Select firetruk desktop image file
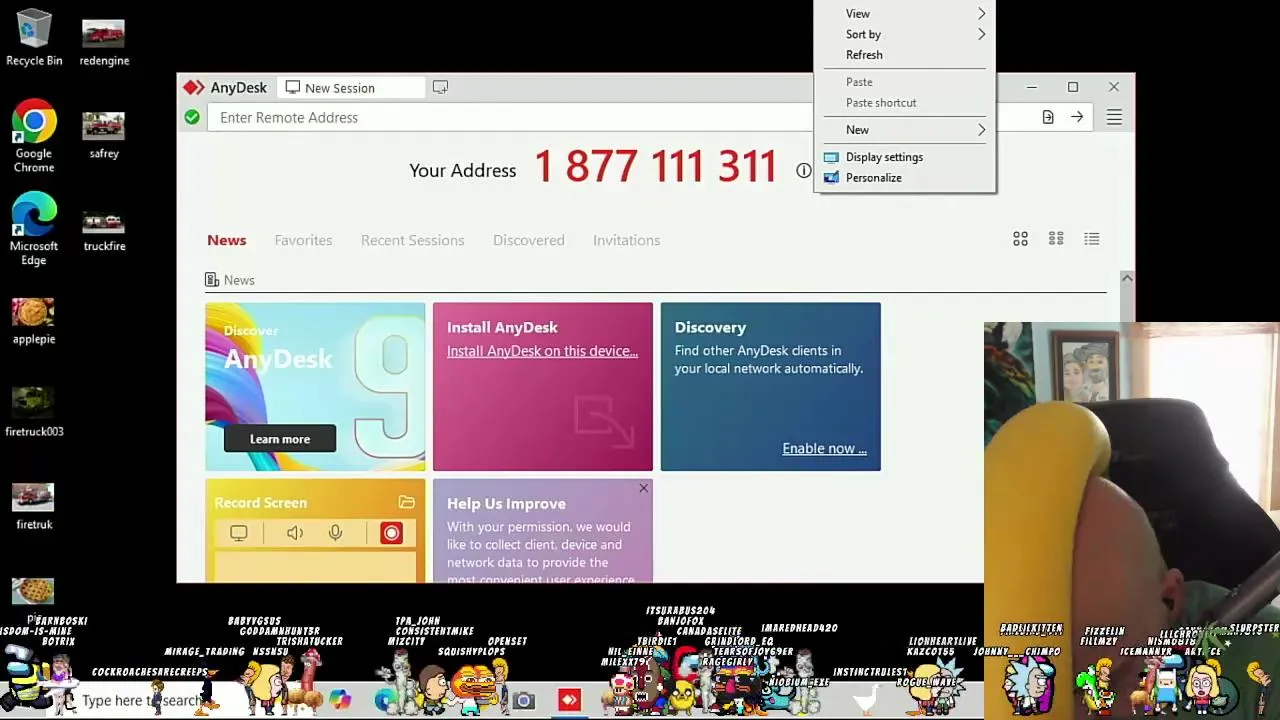1280x720 pixels. pos(34,507)
